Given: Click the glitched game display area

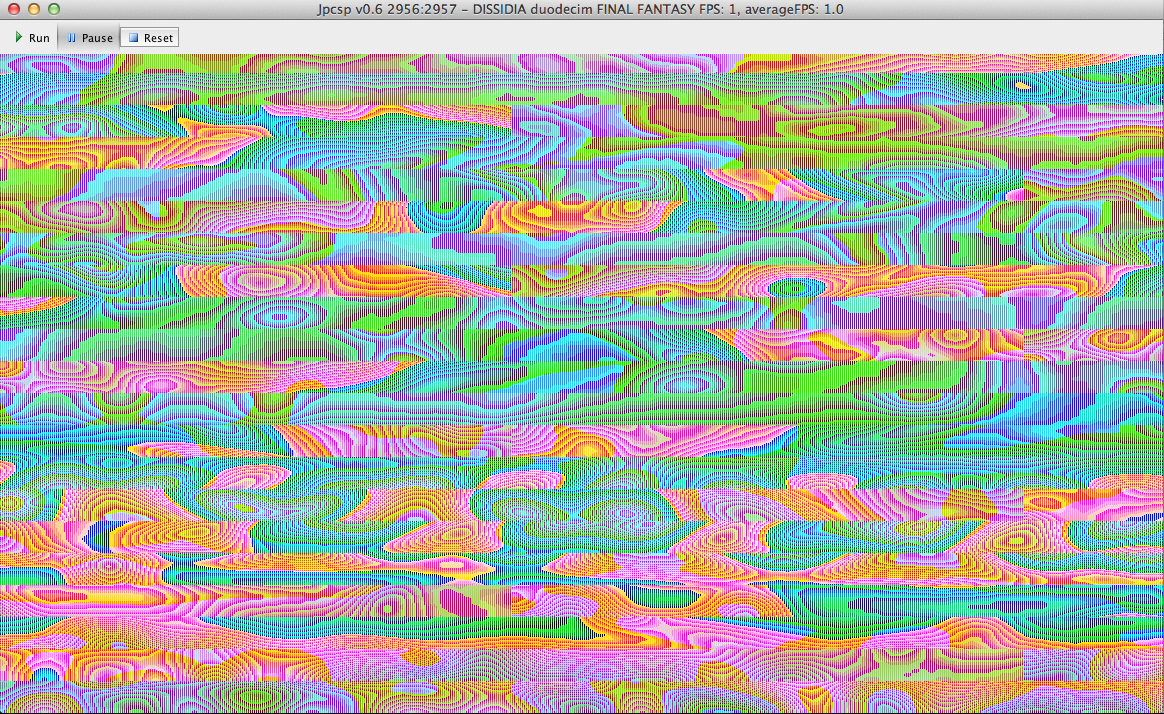Looking at the screenshot, I should [x=582, y=383].
